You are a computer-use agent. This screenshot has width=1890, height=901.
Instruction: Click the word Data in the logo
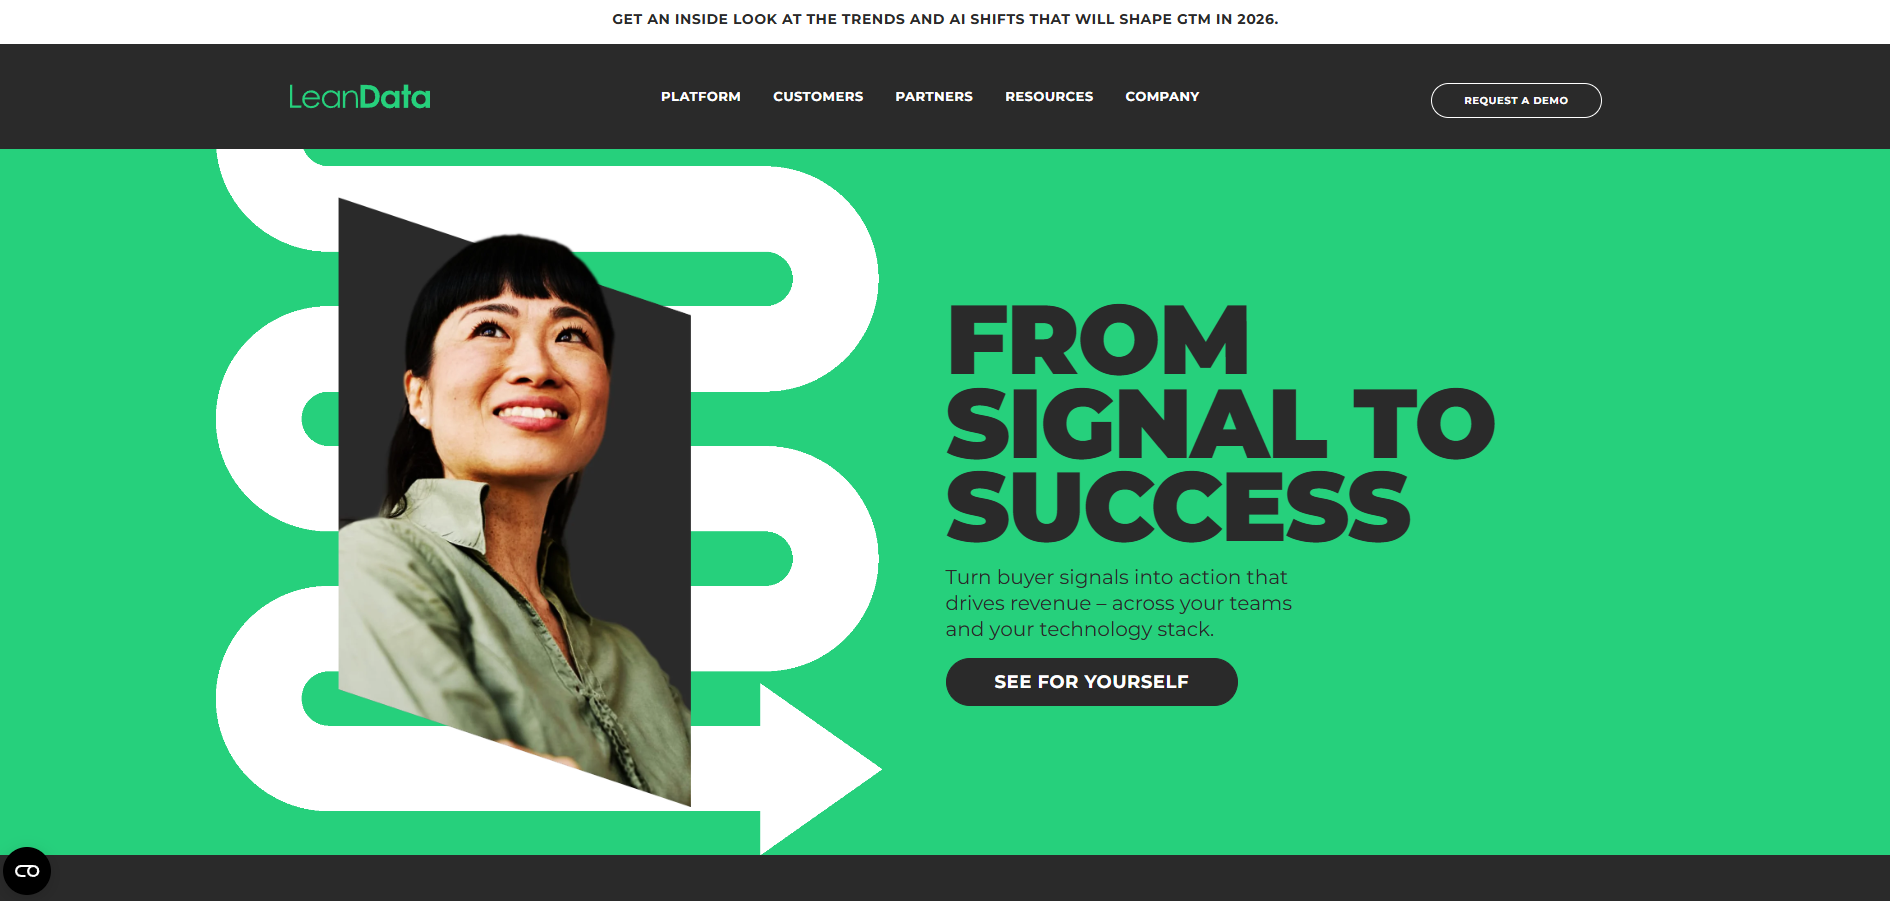tap(395, 97)
